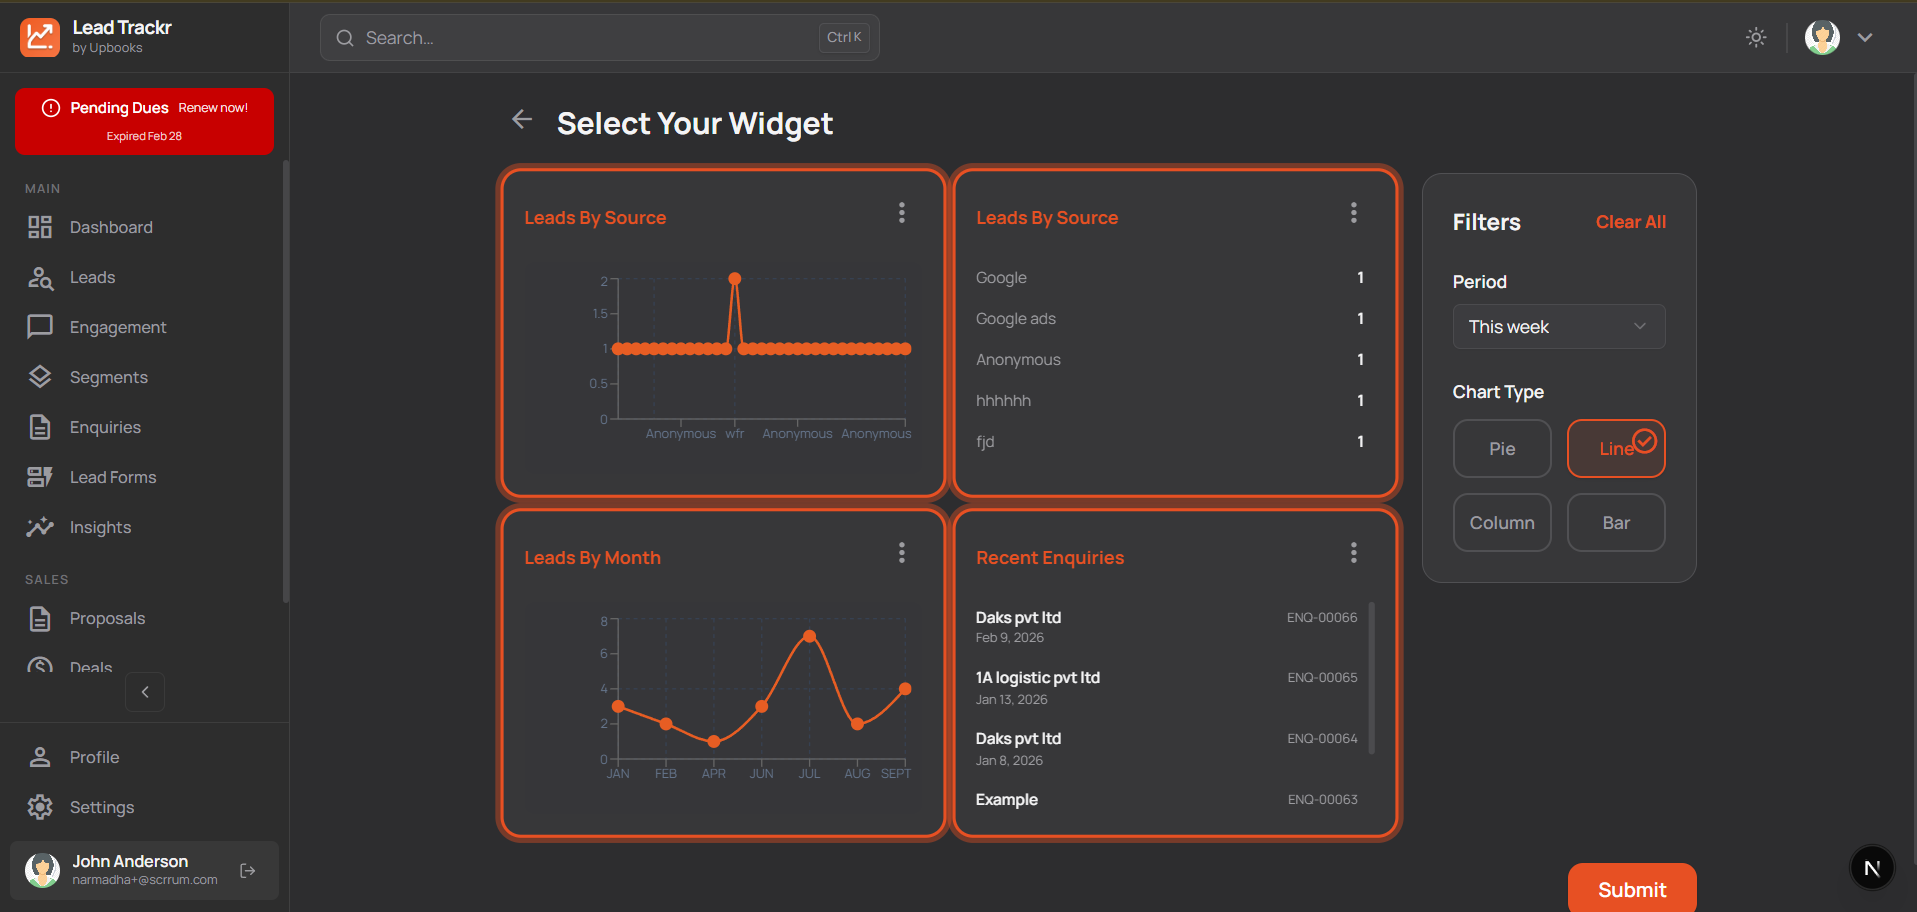Collapse the sidebar with the arrow chevron
Viewport: 1917px width, 912px height.
pos(144,691)
